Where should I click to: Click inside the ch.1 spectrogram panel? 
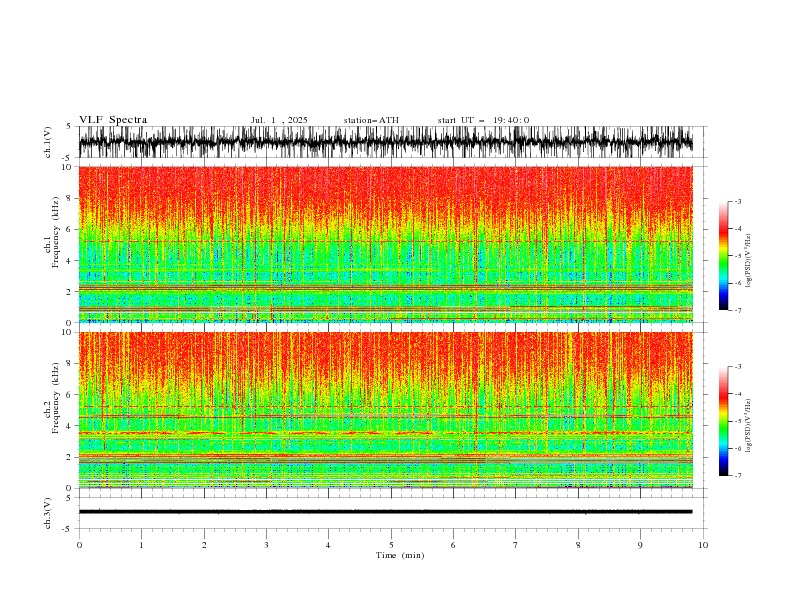point(385,244)
